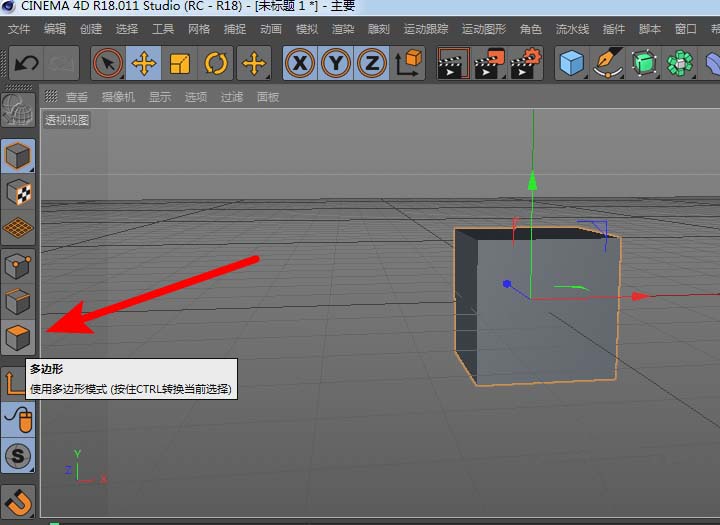Open the green subdivision generator icon
This screenshot has width=720, height=525.
pyautogui.click(x=643, y=63)
